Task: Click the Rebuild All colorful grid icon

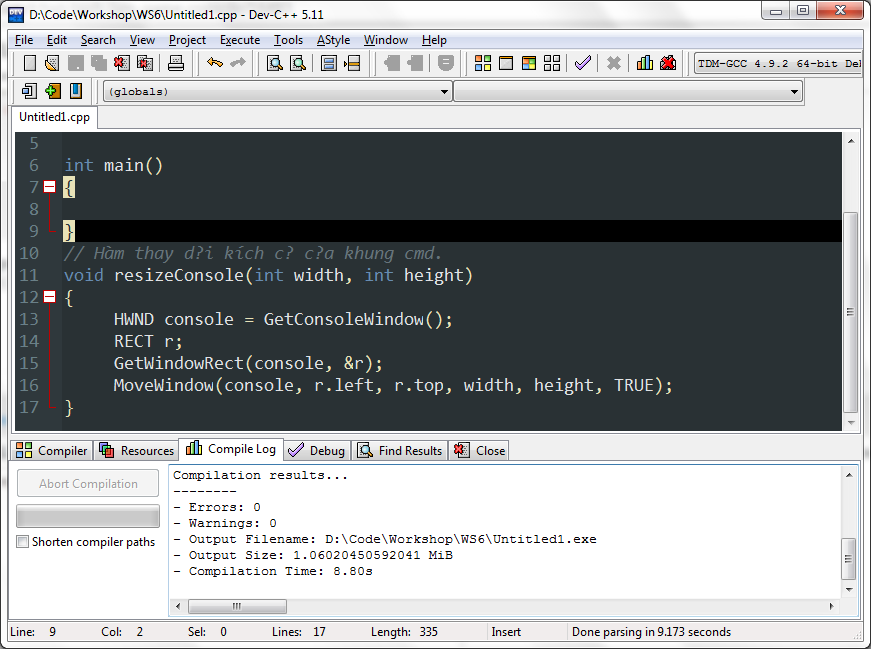Action: point(552,63)
